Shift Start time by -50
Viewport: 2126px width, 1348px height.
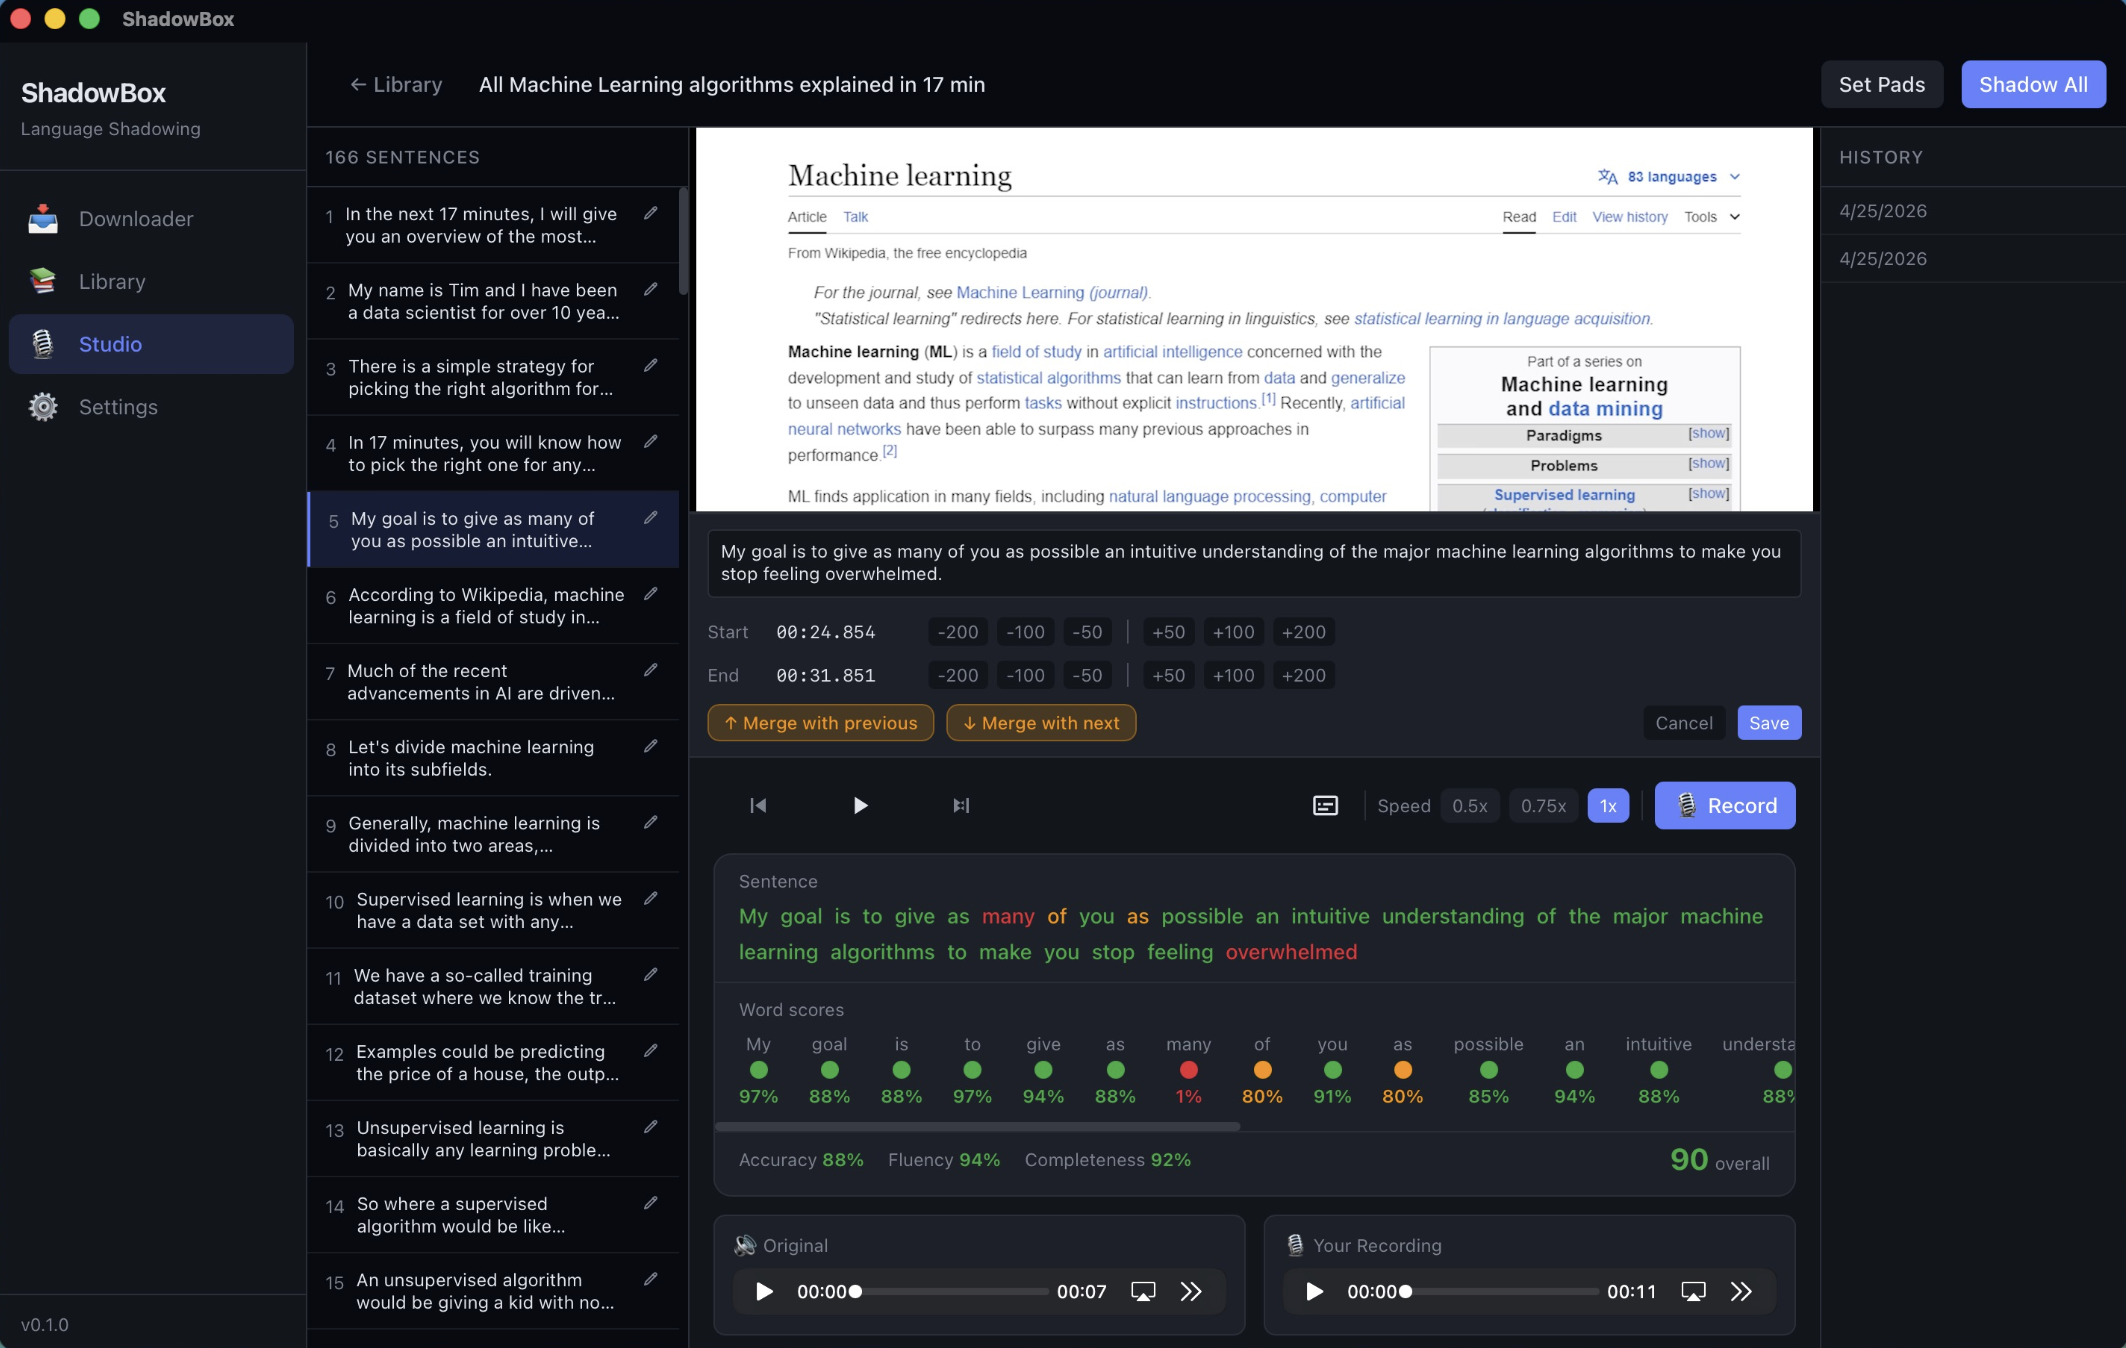(x=1087, y=632)
